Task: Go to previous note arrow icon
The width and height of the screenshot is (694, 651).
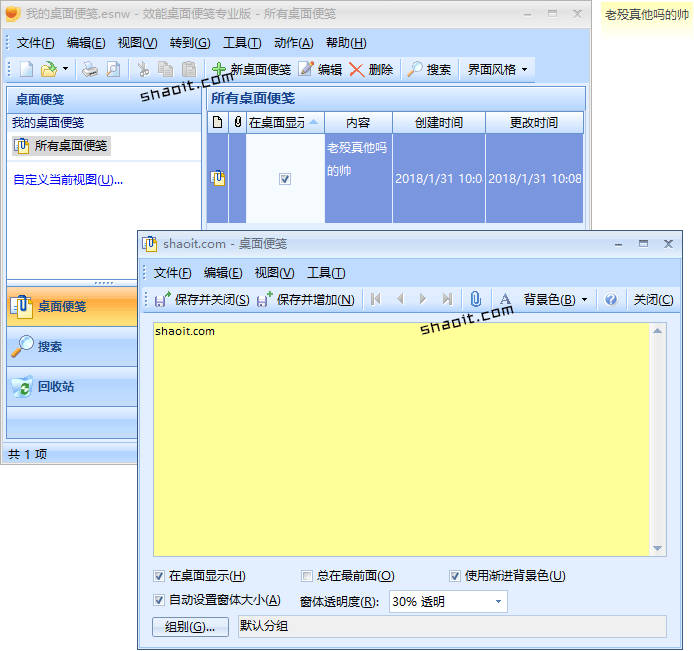Action: point(400,300)
